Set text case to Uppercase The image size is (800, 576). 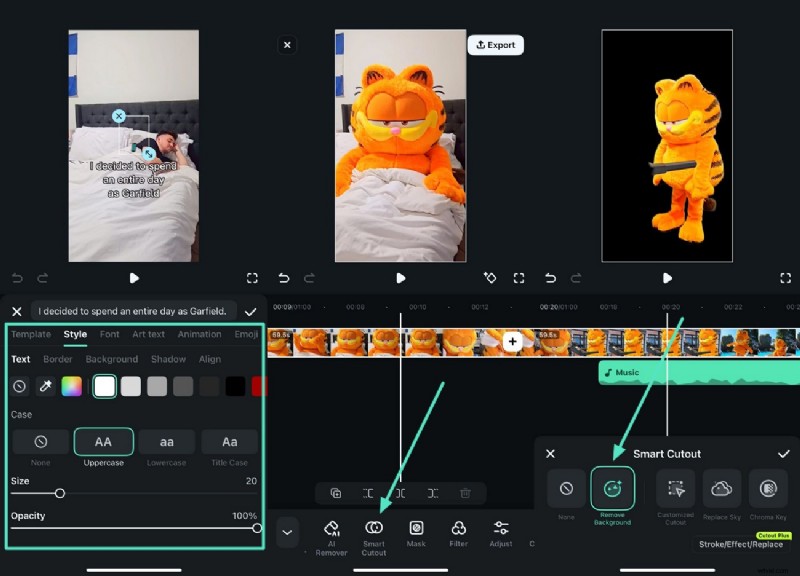(103, 442)
